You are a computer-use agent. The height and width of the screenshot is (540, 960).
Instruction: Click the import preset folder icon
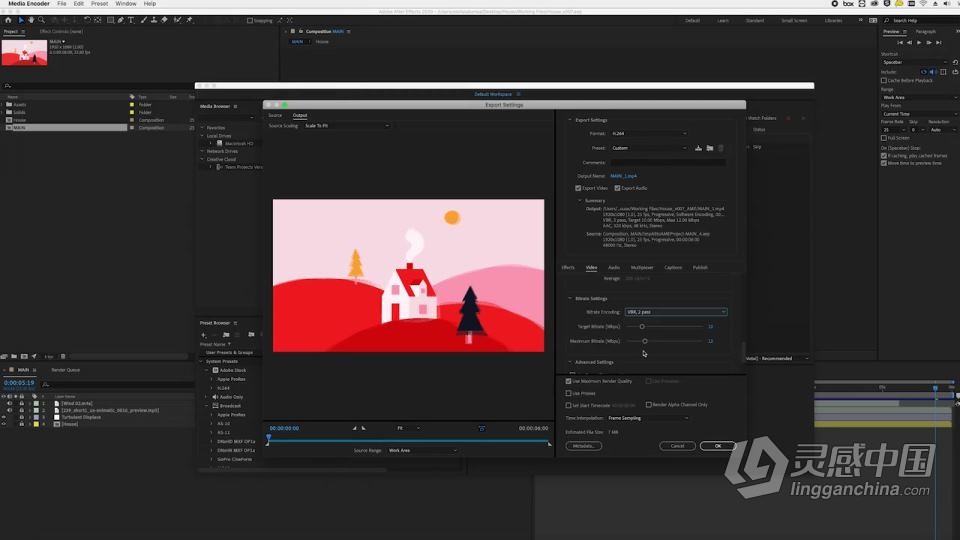coord(710,148)
